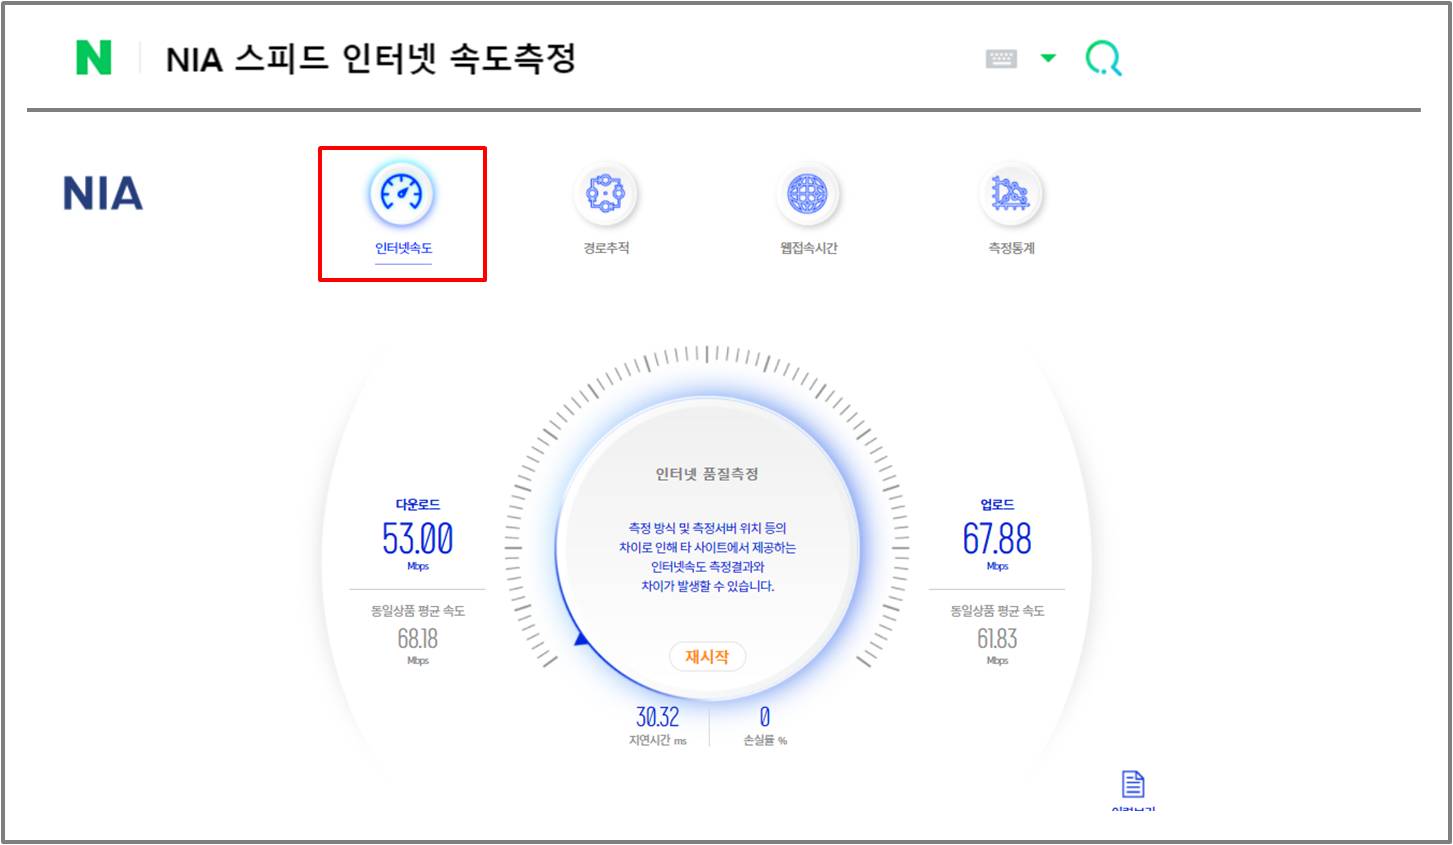Click the 다운로드 53.00 Mbps value
1453x845 pixels.
pos(418,539)
